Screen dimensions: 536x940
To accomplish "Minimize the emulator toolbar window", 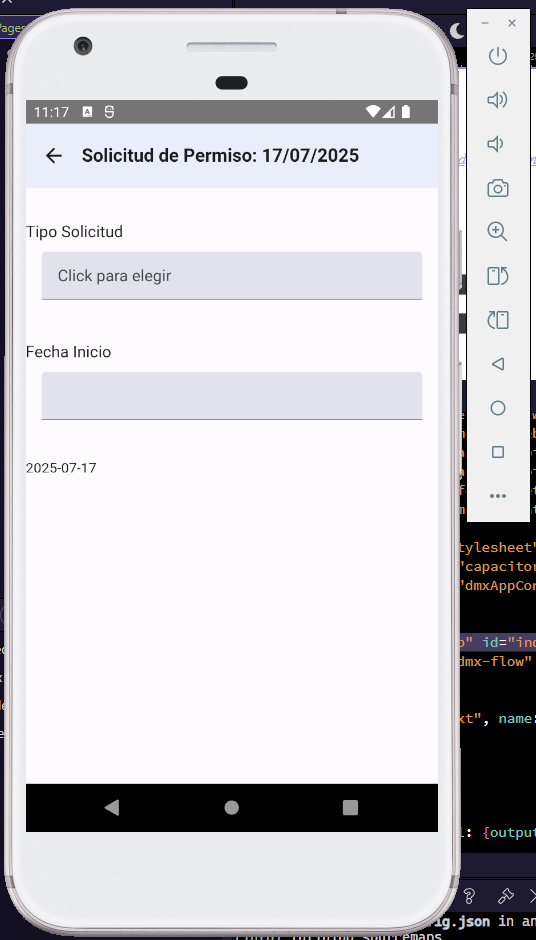I will point(485,23).
